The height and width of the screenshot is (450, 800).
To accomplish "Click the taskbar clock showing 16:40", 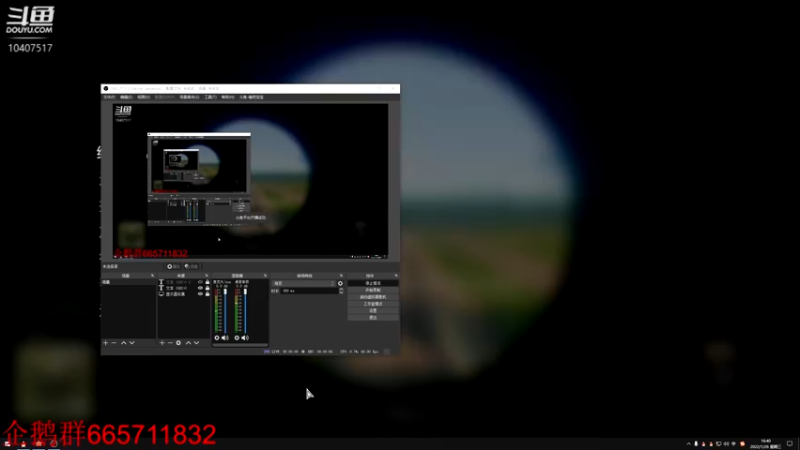I will pos(765,443).
